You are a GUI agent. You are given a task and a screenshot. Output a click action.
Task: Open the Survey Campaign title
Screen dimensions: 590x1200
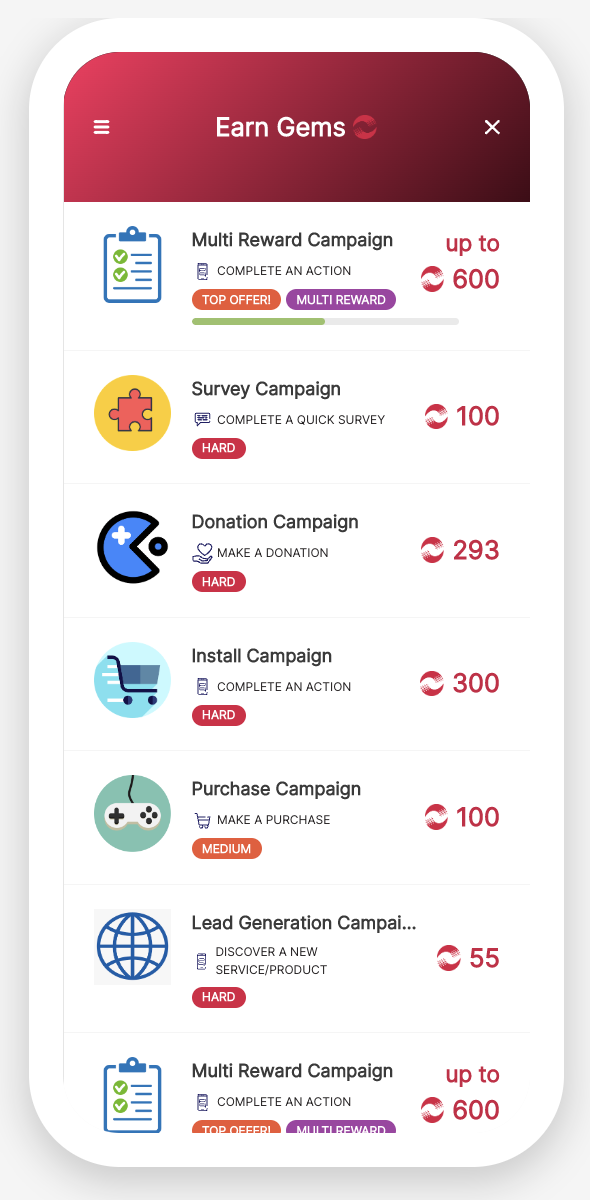[x=266, y=389]
